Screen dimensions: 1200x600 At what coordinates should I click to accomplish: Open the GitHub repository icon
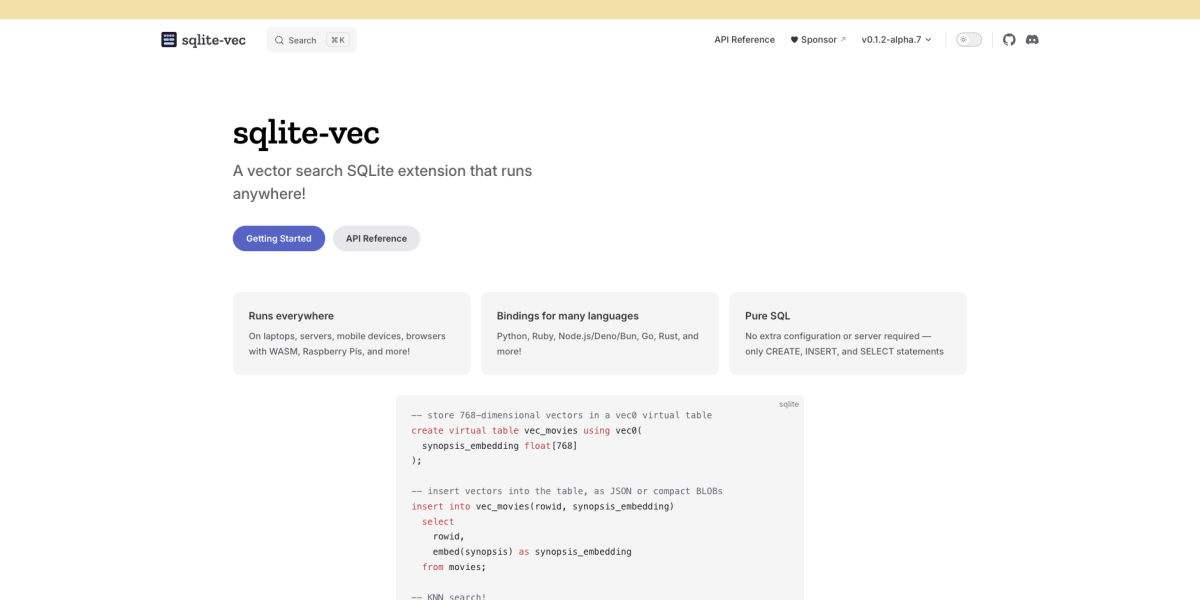(x=1009, y=39)
